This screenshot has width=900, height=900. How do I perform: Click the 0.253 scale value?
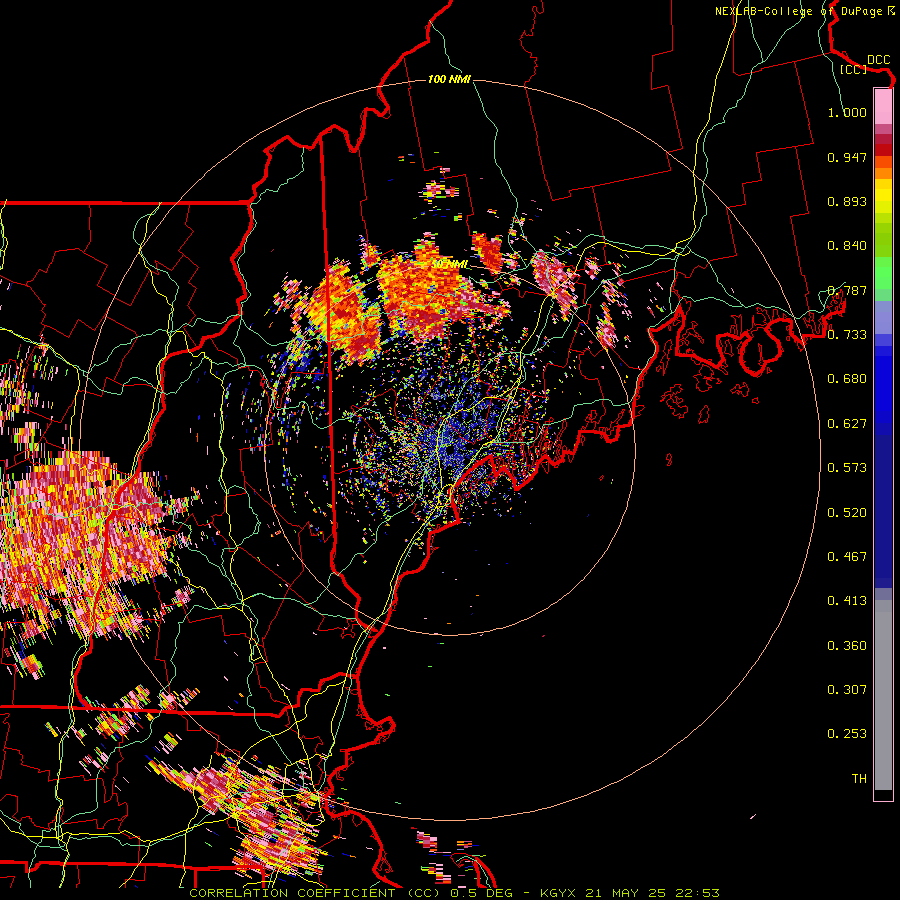click(847, 734)
